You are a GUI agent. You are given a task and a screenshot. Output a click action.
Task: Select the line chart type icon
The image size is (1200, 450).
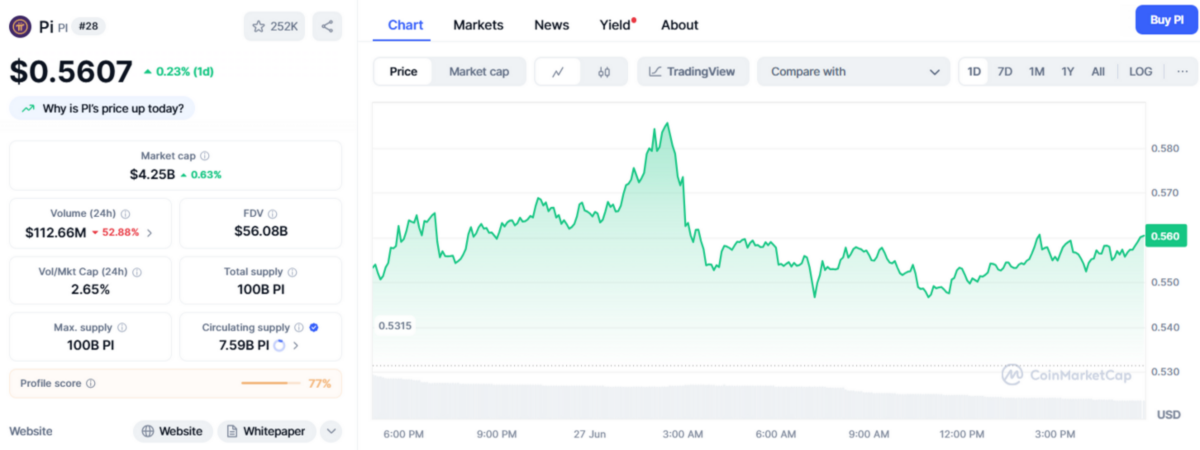[558, 72]
